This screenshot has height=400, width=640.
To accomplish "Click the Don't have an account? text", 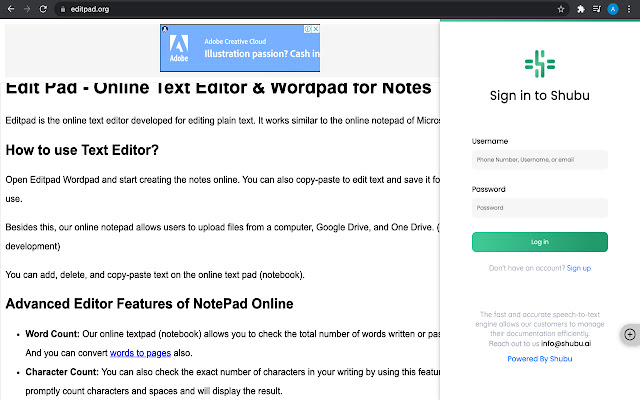I will tap(527, 268).
